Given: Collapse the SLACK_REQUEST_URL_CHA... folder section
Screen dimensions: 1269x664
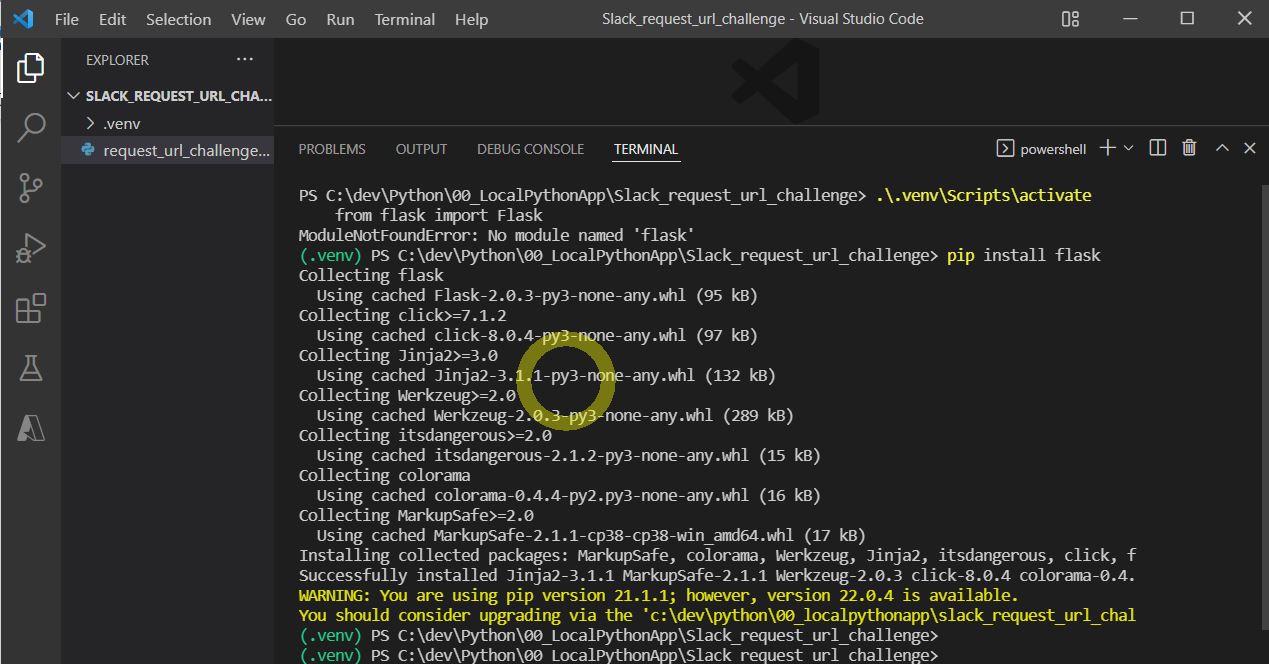Looking at the screenshot, I should [x=169, y=96].
